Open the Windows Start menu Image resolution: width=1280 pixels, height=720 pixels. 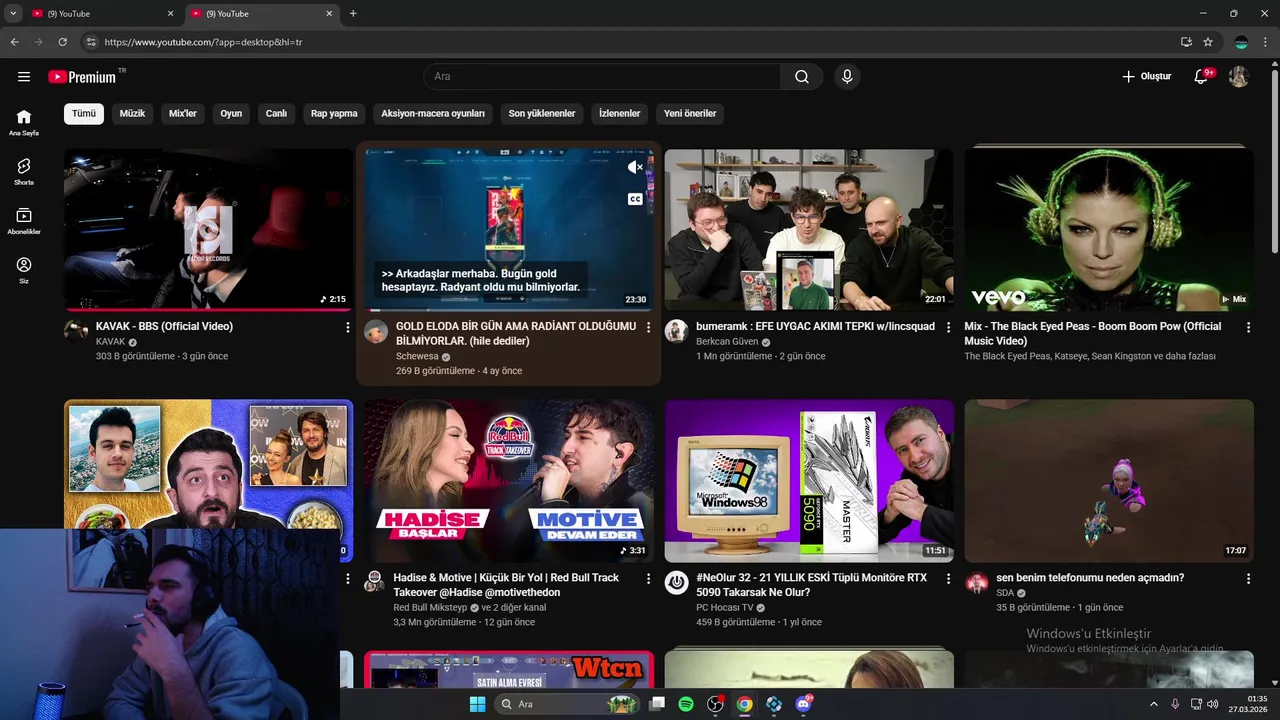478,704
